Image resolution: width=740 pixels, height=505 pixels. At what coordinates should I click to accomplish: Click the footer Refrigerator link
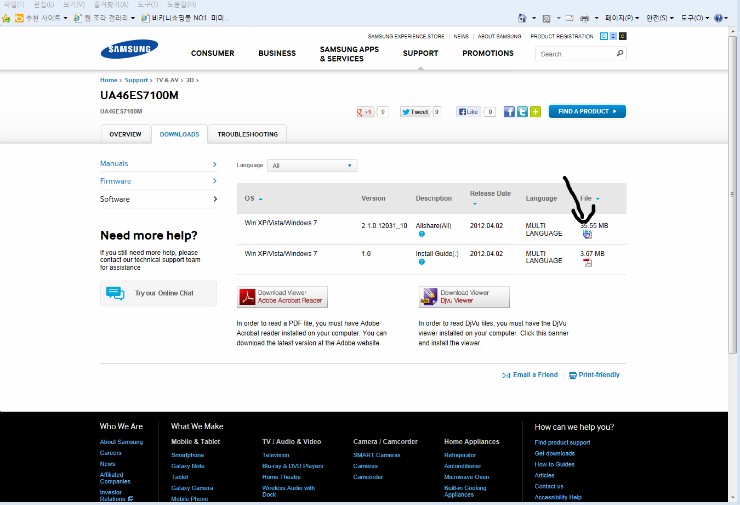[460, 455]
